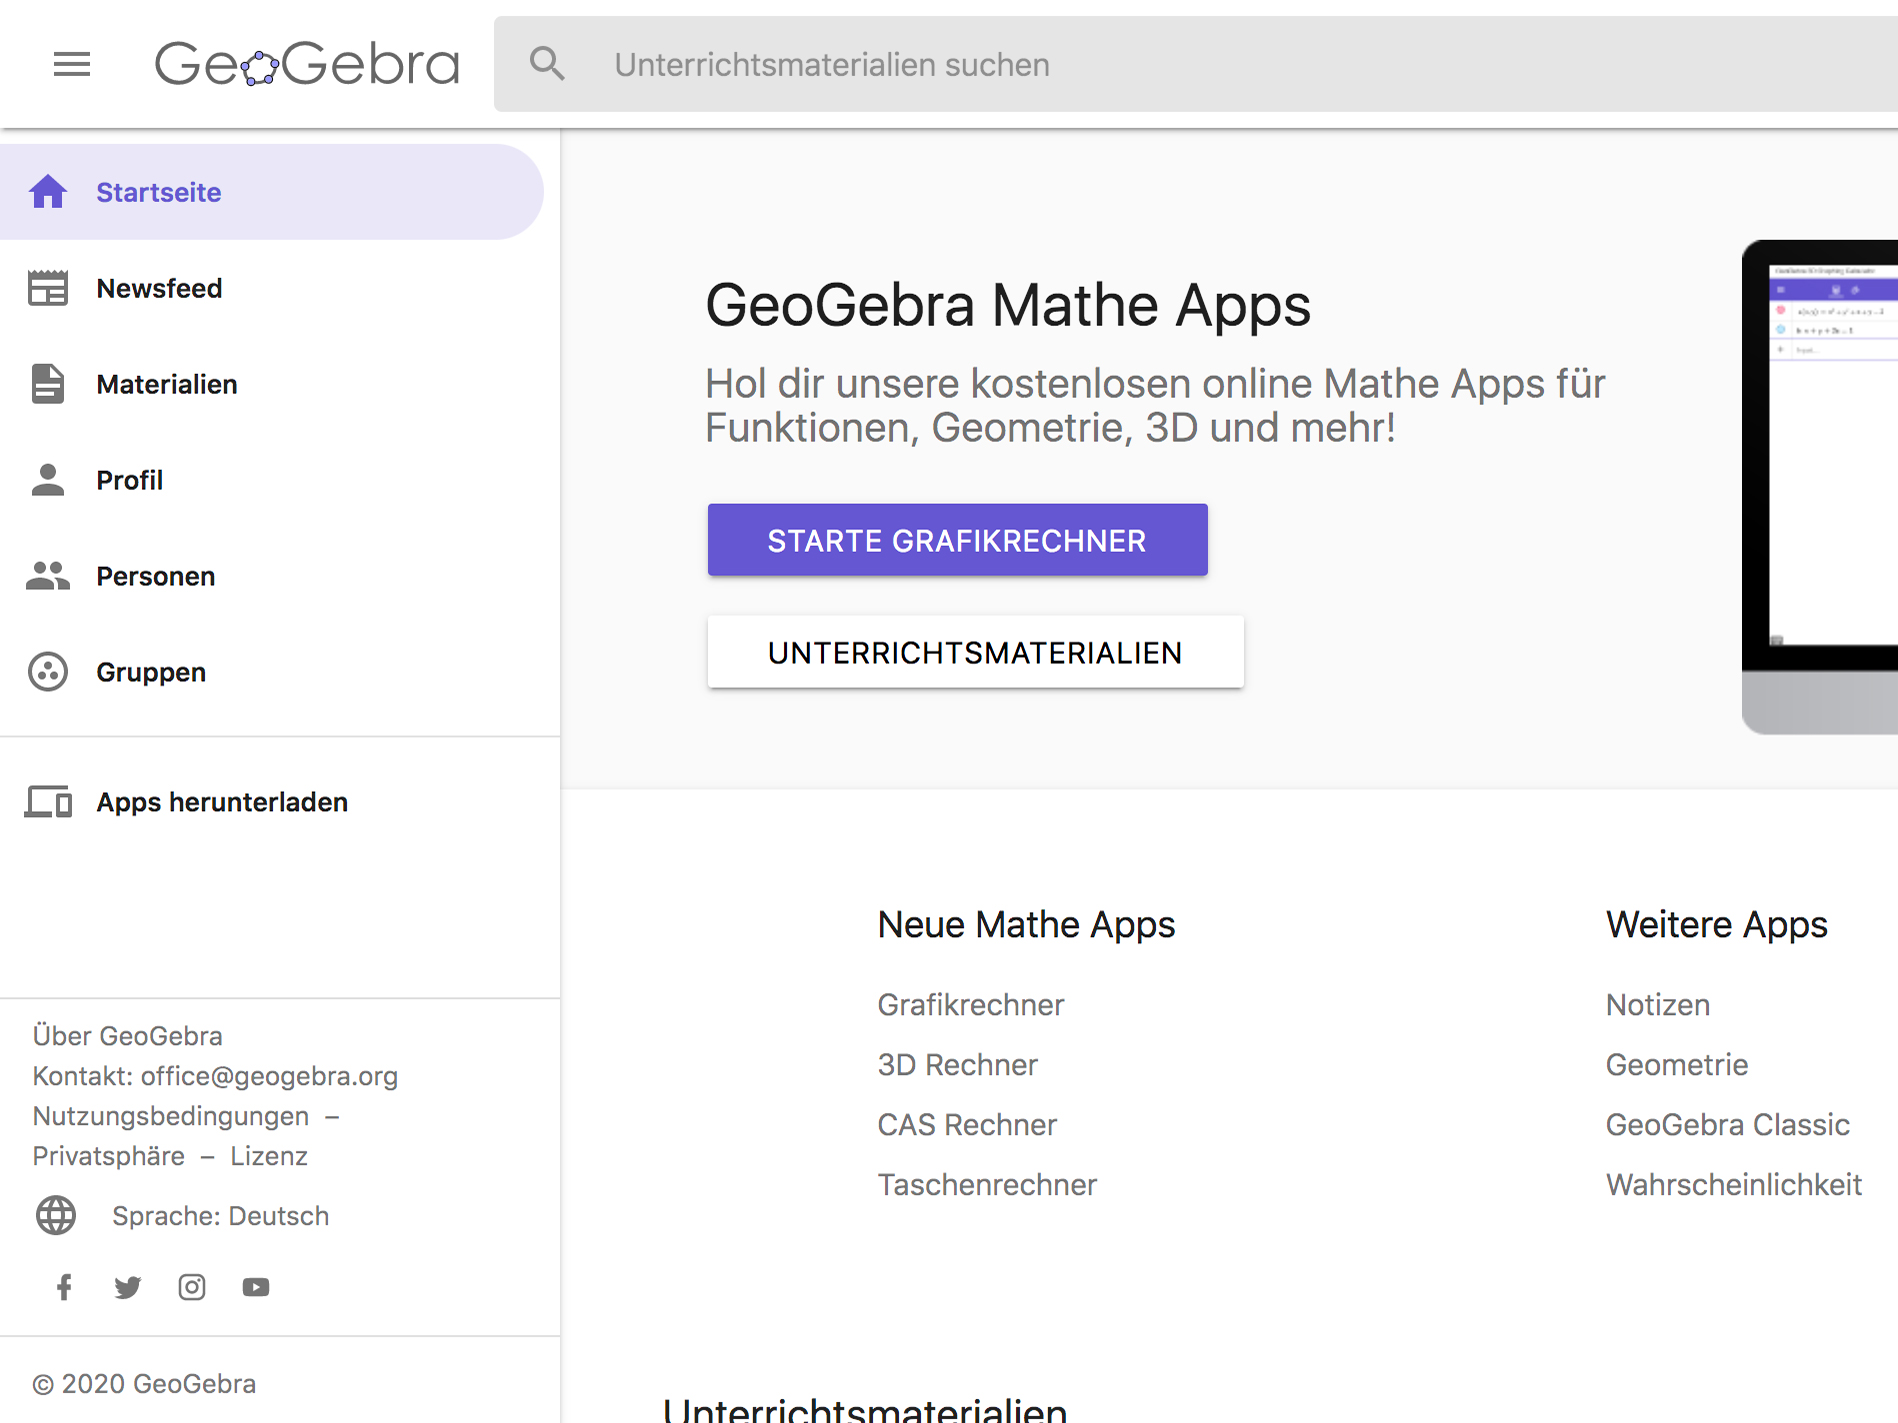The image size is (1898, 1423).
Task: Open the Wahrscheinlichkeit app link
Action: (x=1734, y=1185)
